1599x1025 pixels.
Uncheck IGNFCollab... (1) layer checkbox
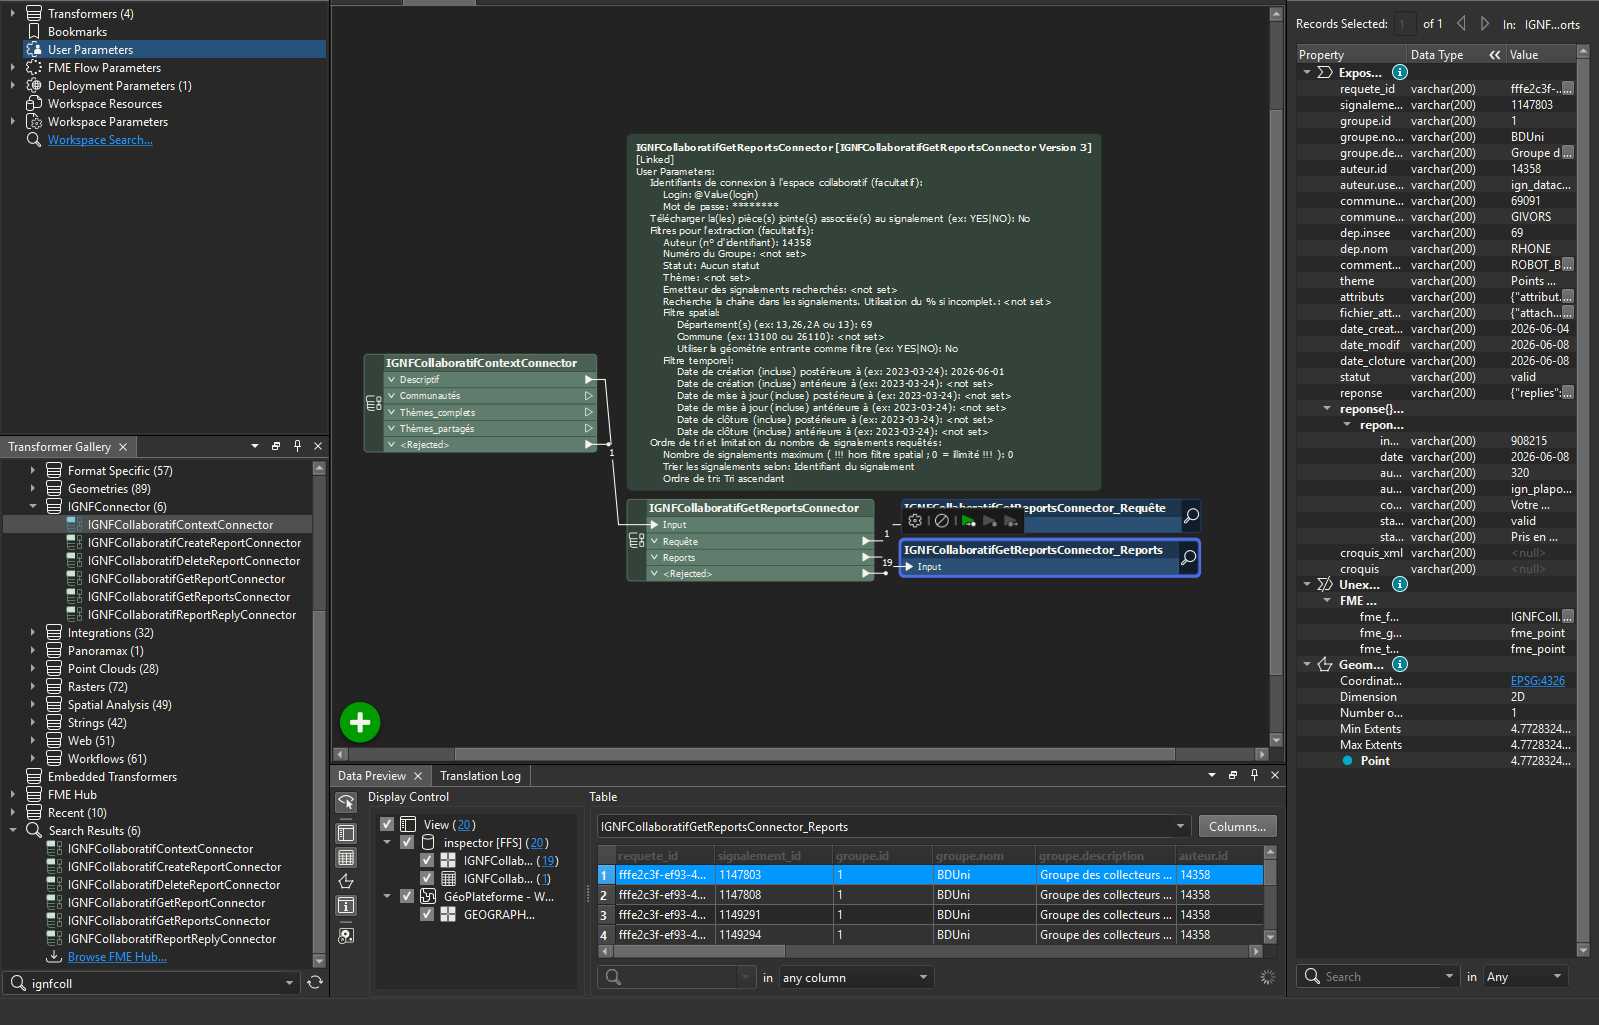pyautogui.click(x=427, y=878)
